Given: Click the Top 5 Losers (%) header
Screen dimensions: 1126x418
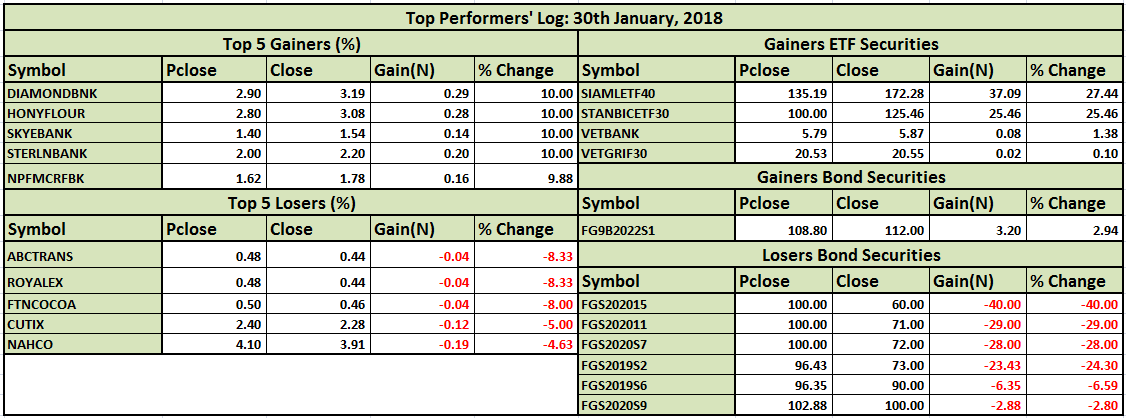Looking at the screenshot, I should [x=291, y=203].
